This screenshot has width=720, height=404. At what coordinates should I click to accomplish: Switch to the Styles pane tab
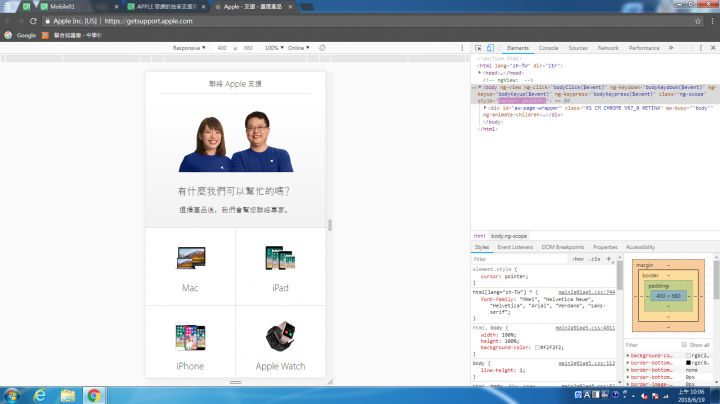coord(482,247)
